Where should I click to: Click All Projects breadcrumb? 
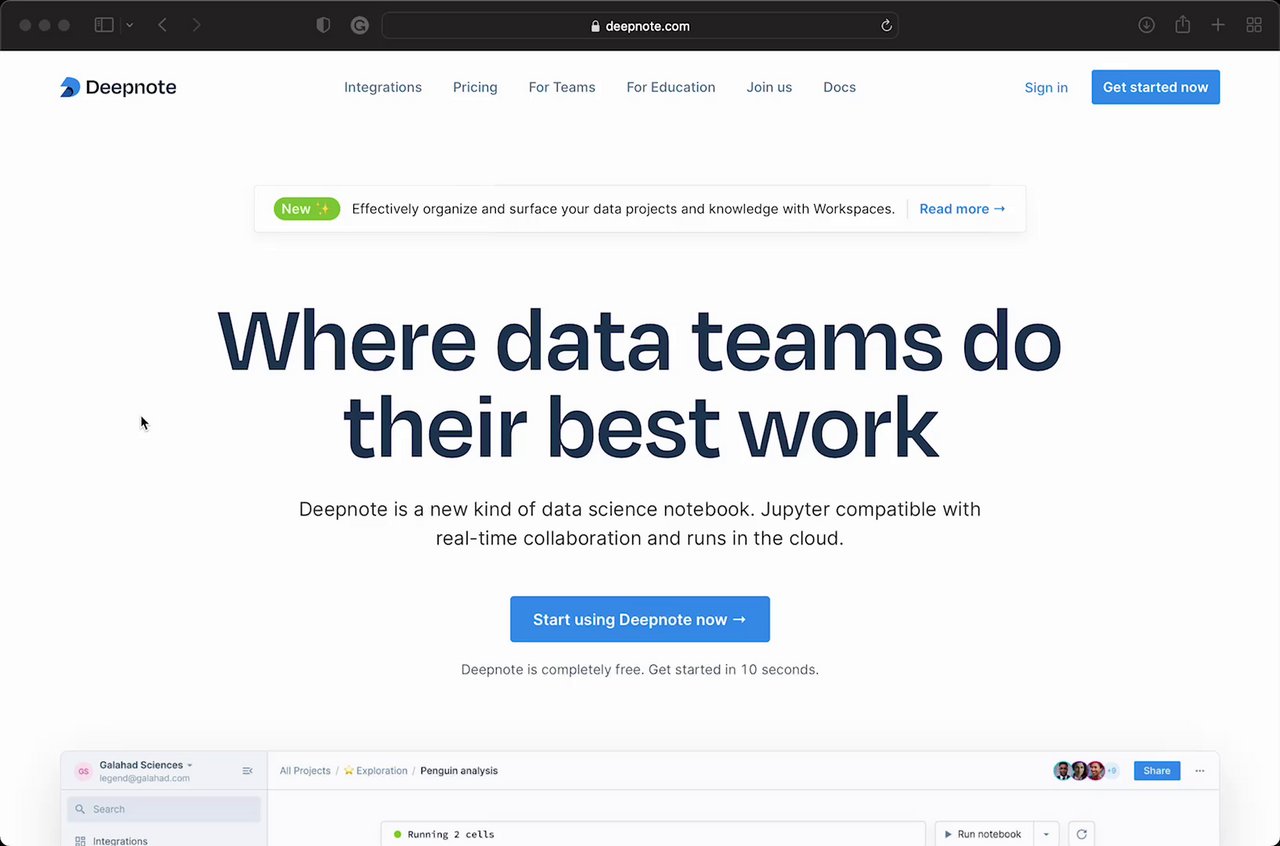coord(305,771)
